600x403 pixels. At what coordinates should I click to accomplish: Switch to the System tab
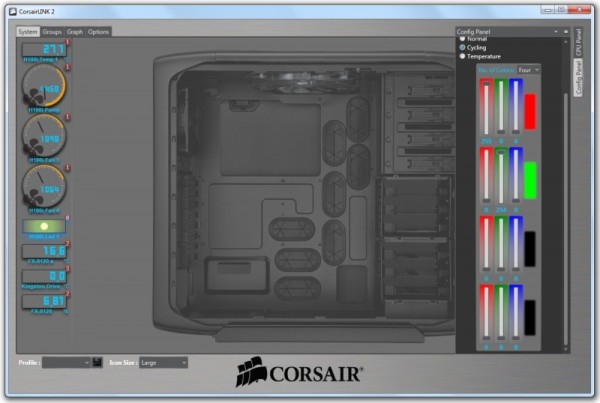pos(28,32)
